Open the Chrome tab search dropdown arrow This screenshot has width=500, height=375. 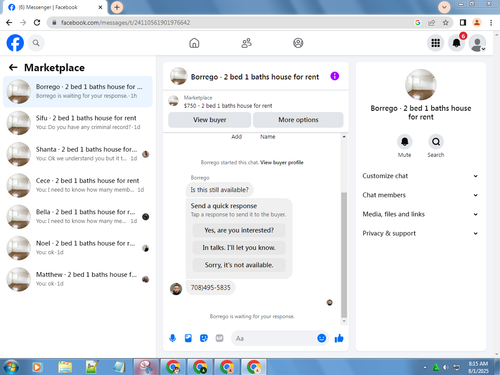click(444, 7)
